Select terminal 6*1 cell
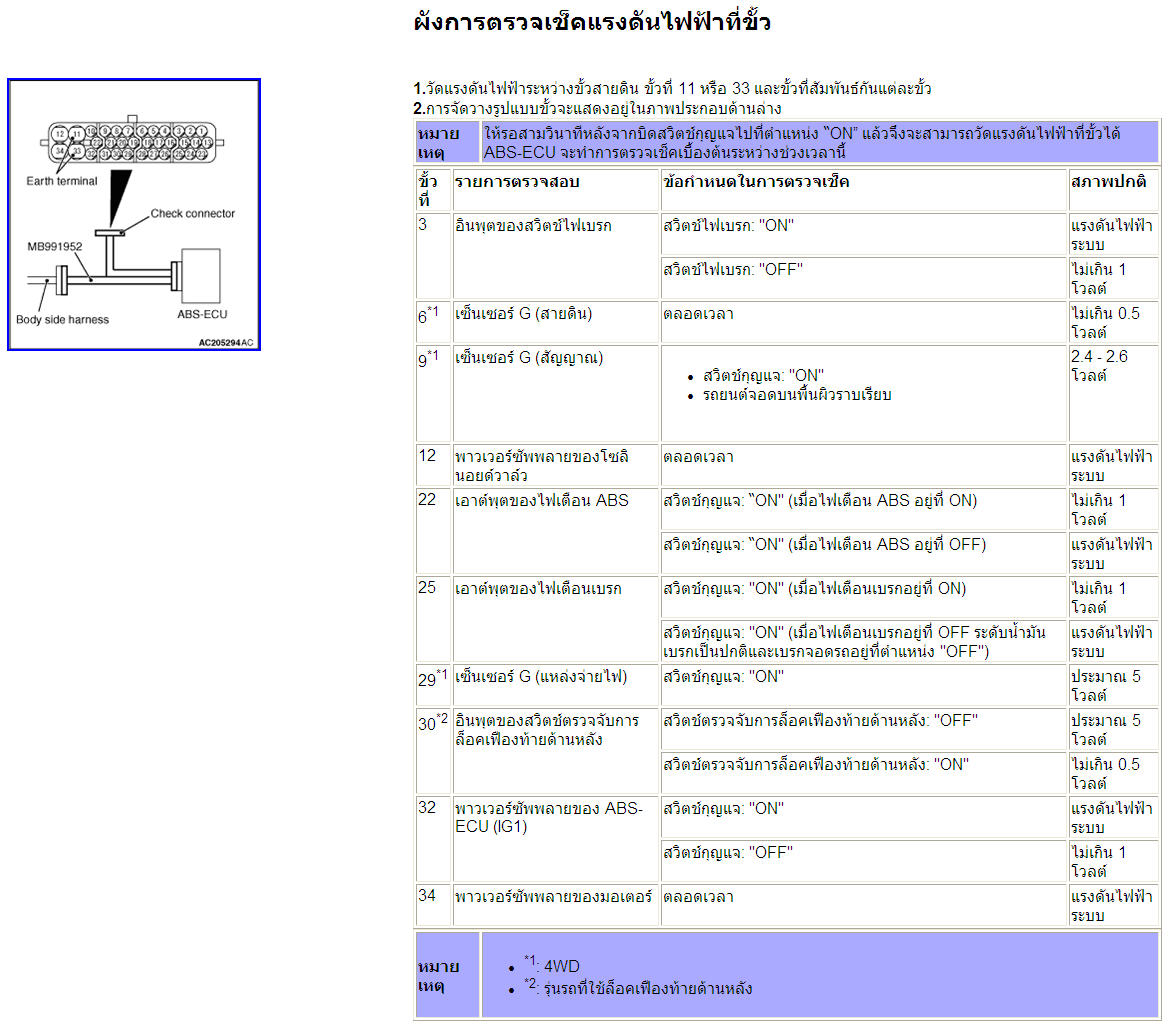Image resolution: width=1173 pixels, height=1027 pixels. tap(434, 322)
